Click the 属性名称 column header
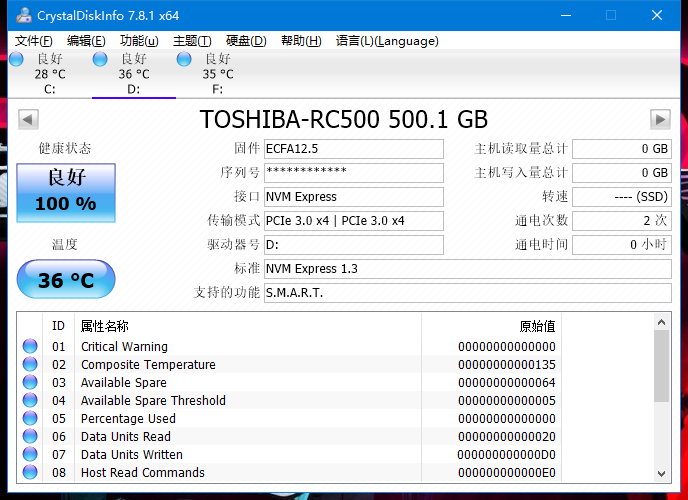688x500 pixels. tap(248, 326)
